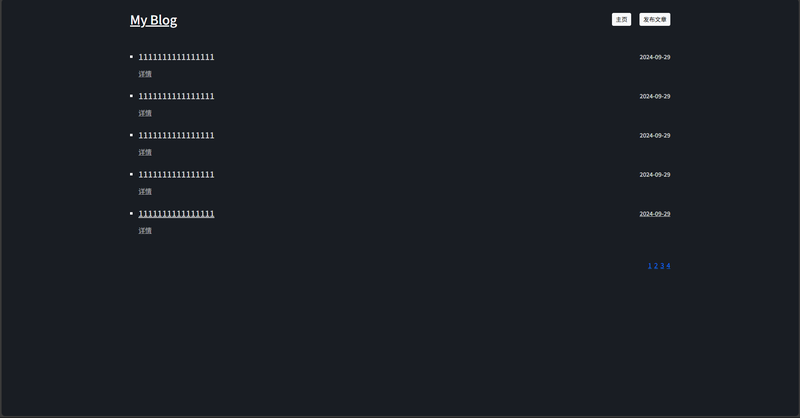Open the fourth post title link

[177, 175]
